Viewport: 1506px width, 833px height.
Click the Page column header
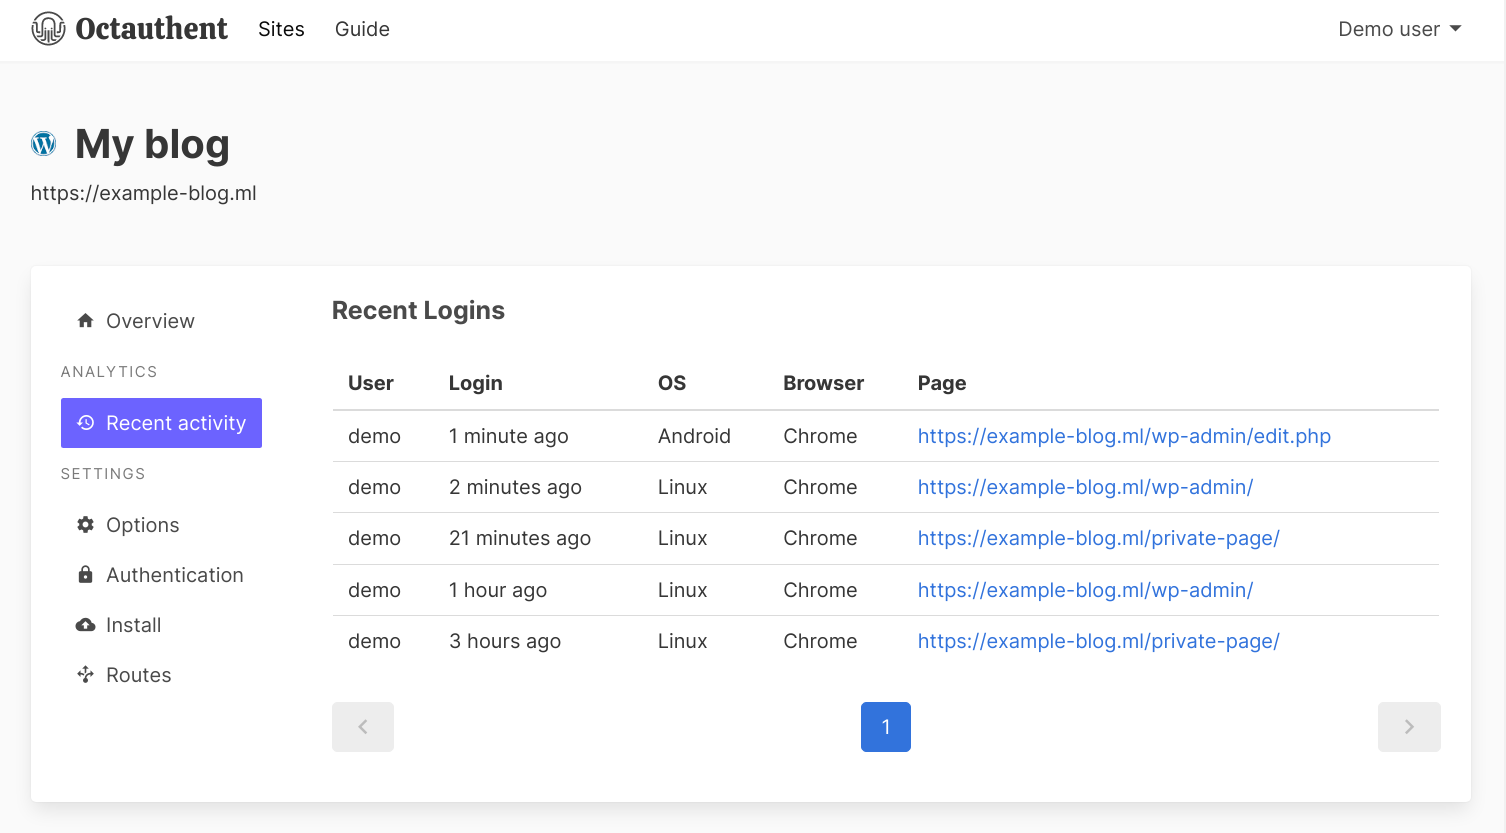942,383
